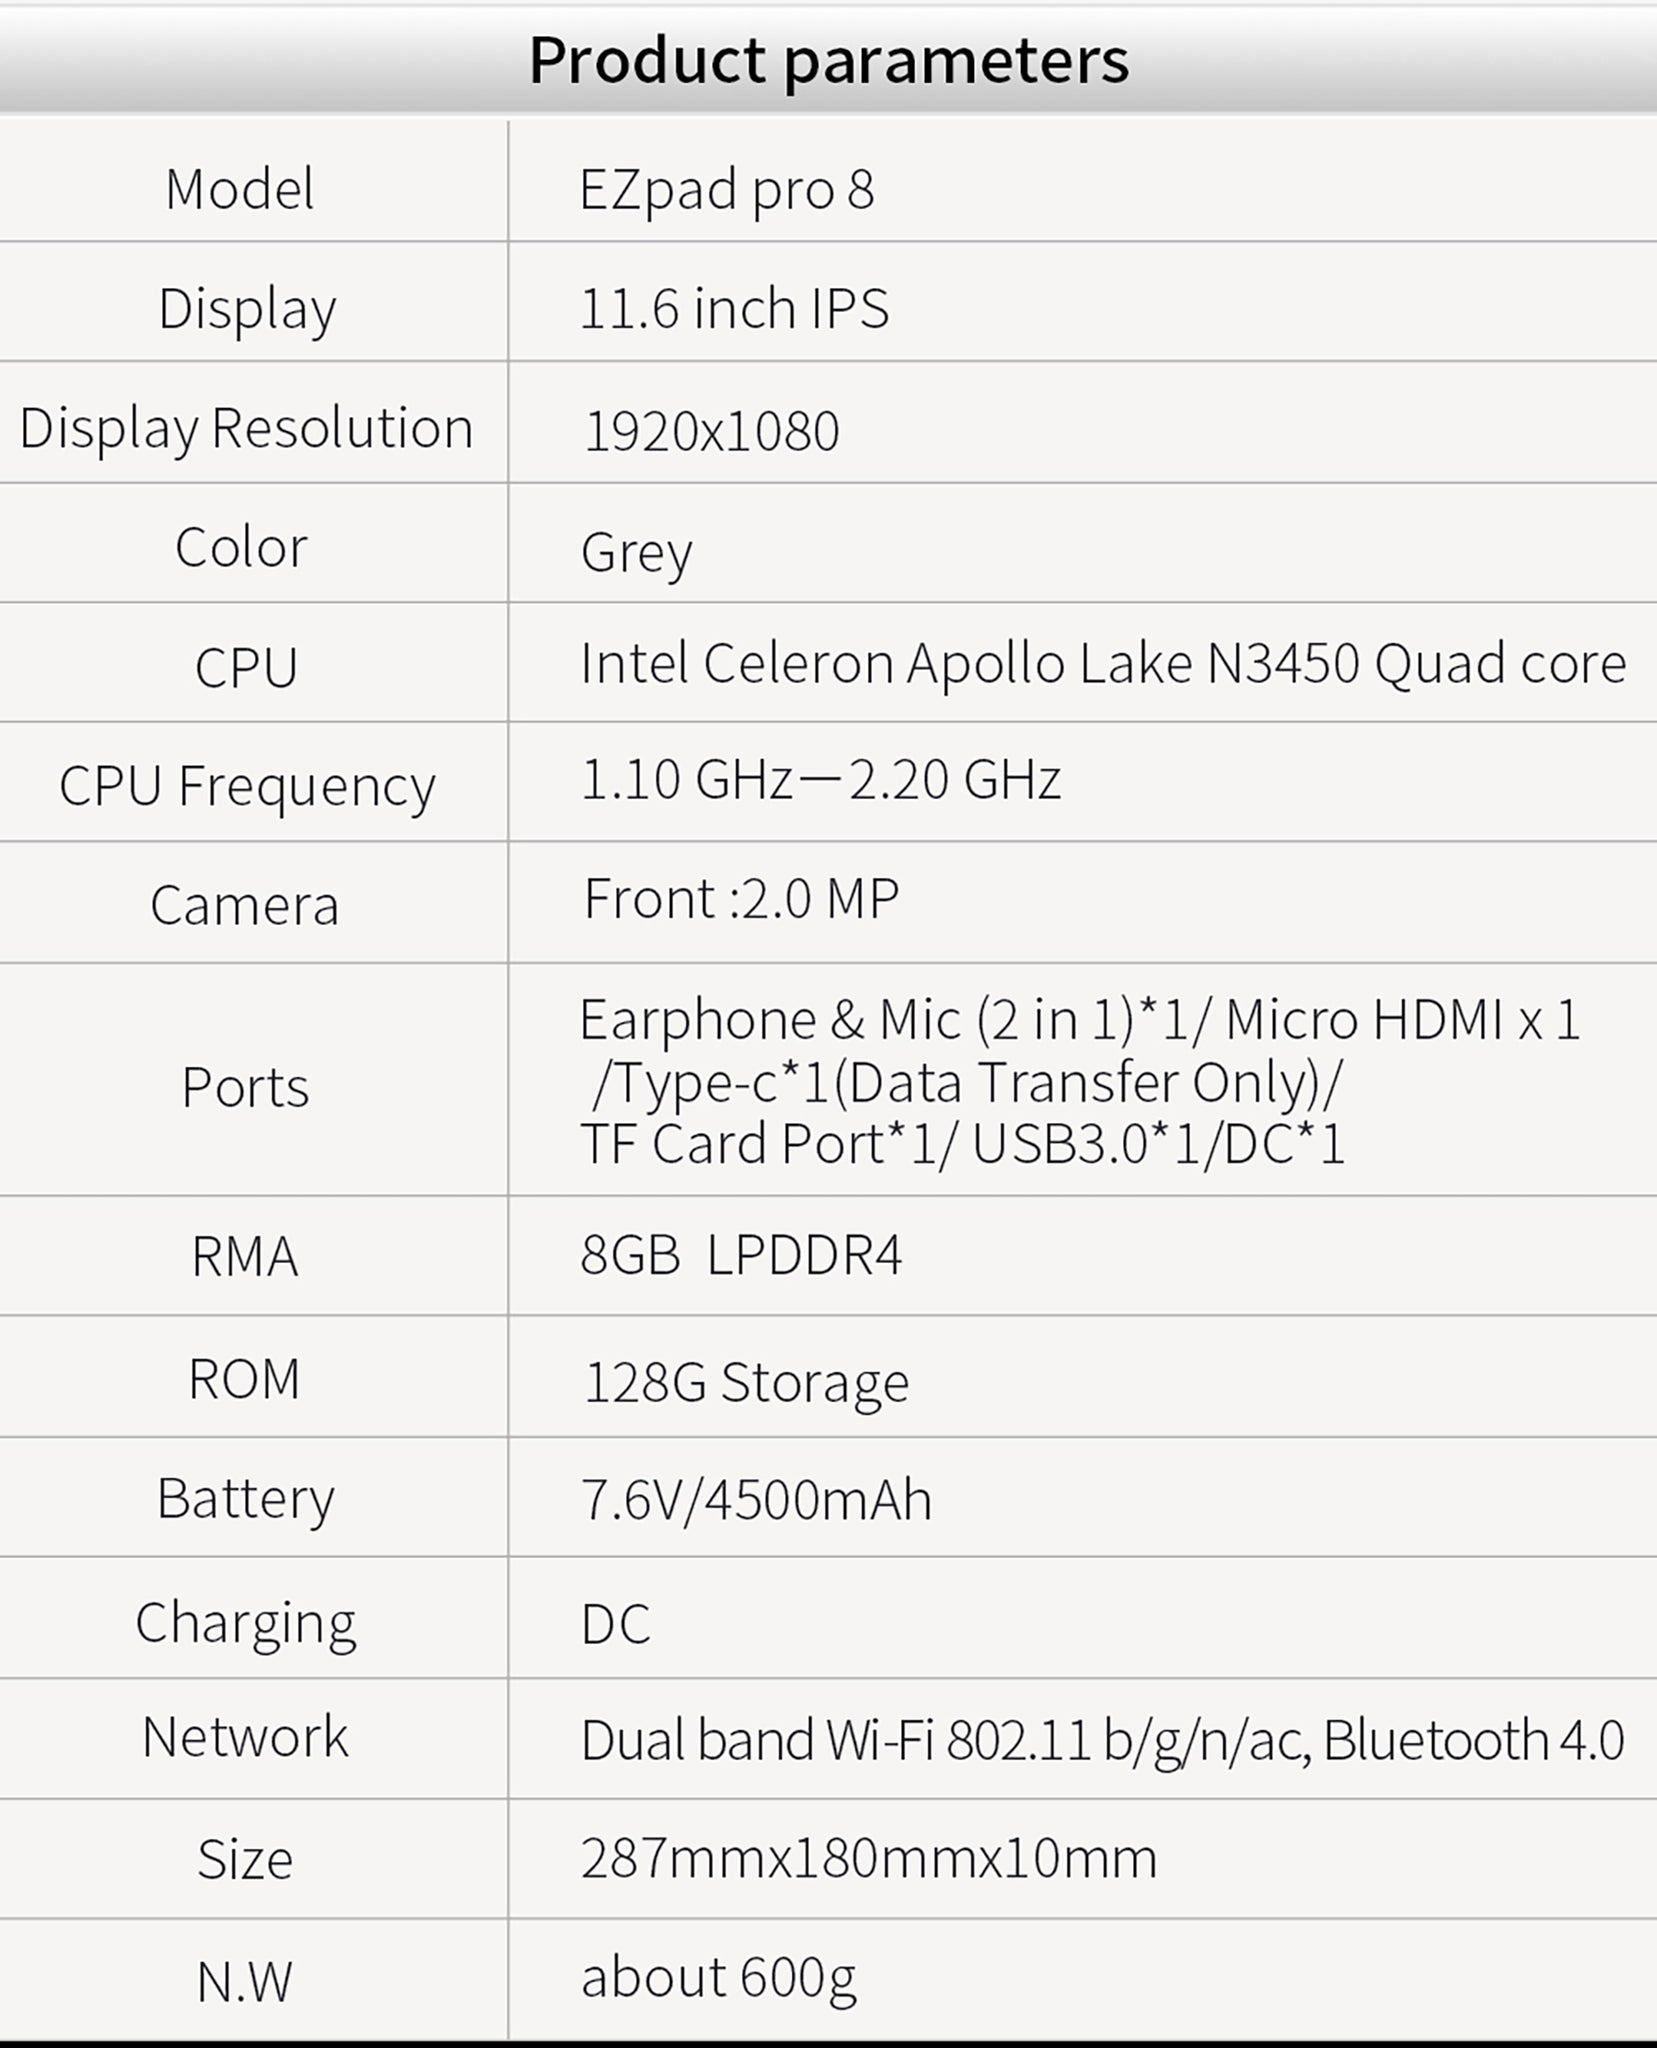The height and width of the screenshot is (2048, 1657).
Task: Click the Type-c Data Transfer Only text
Action: click(x=967, y=1083)
